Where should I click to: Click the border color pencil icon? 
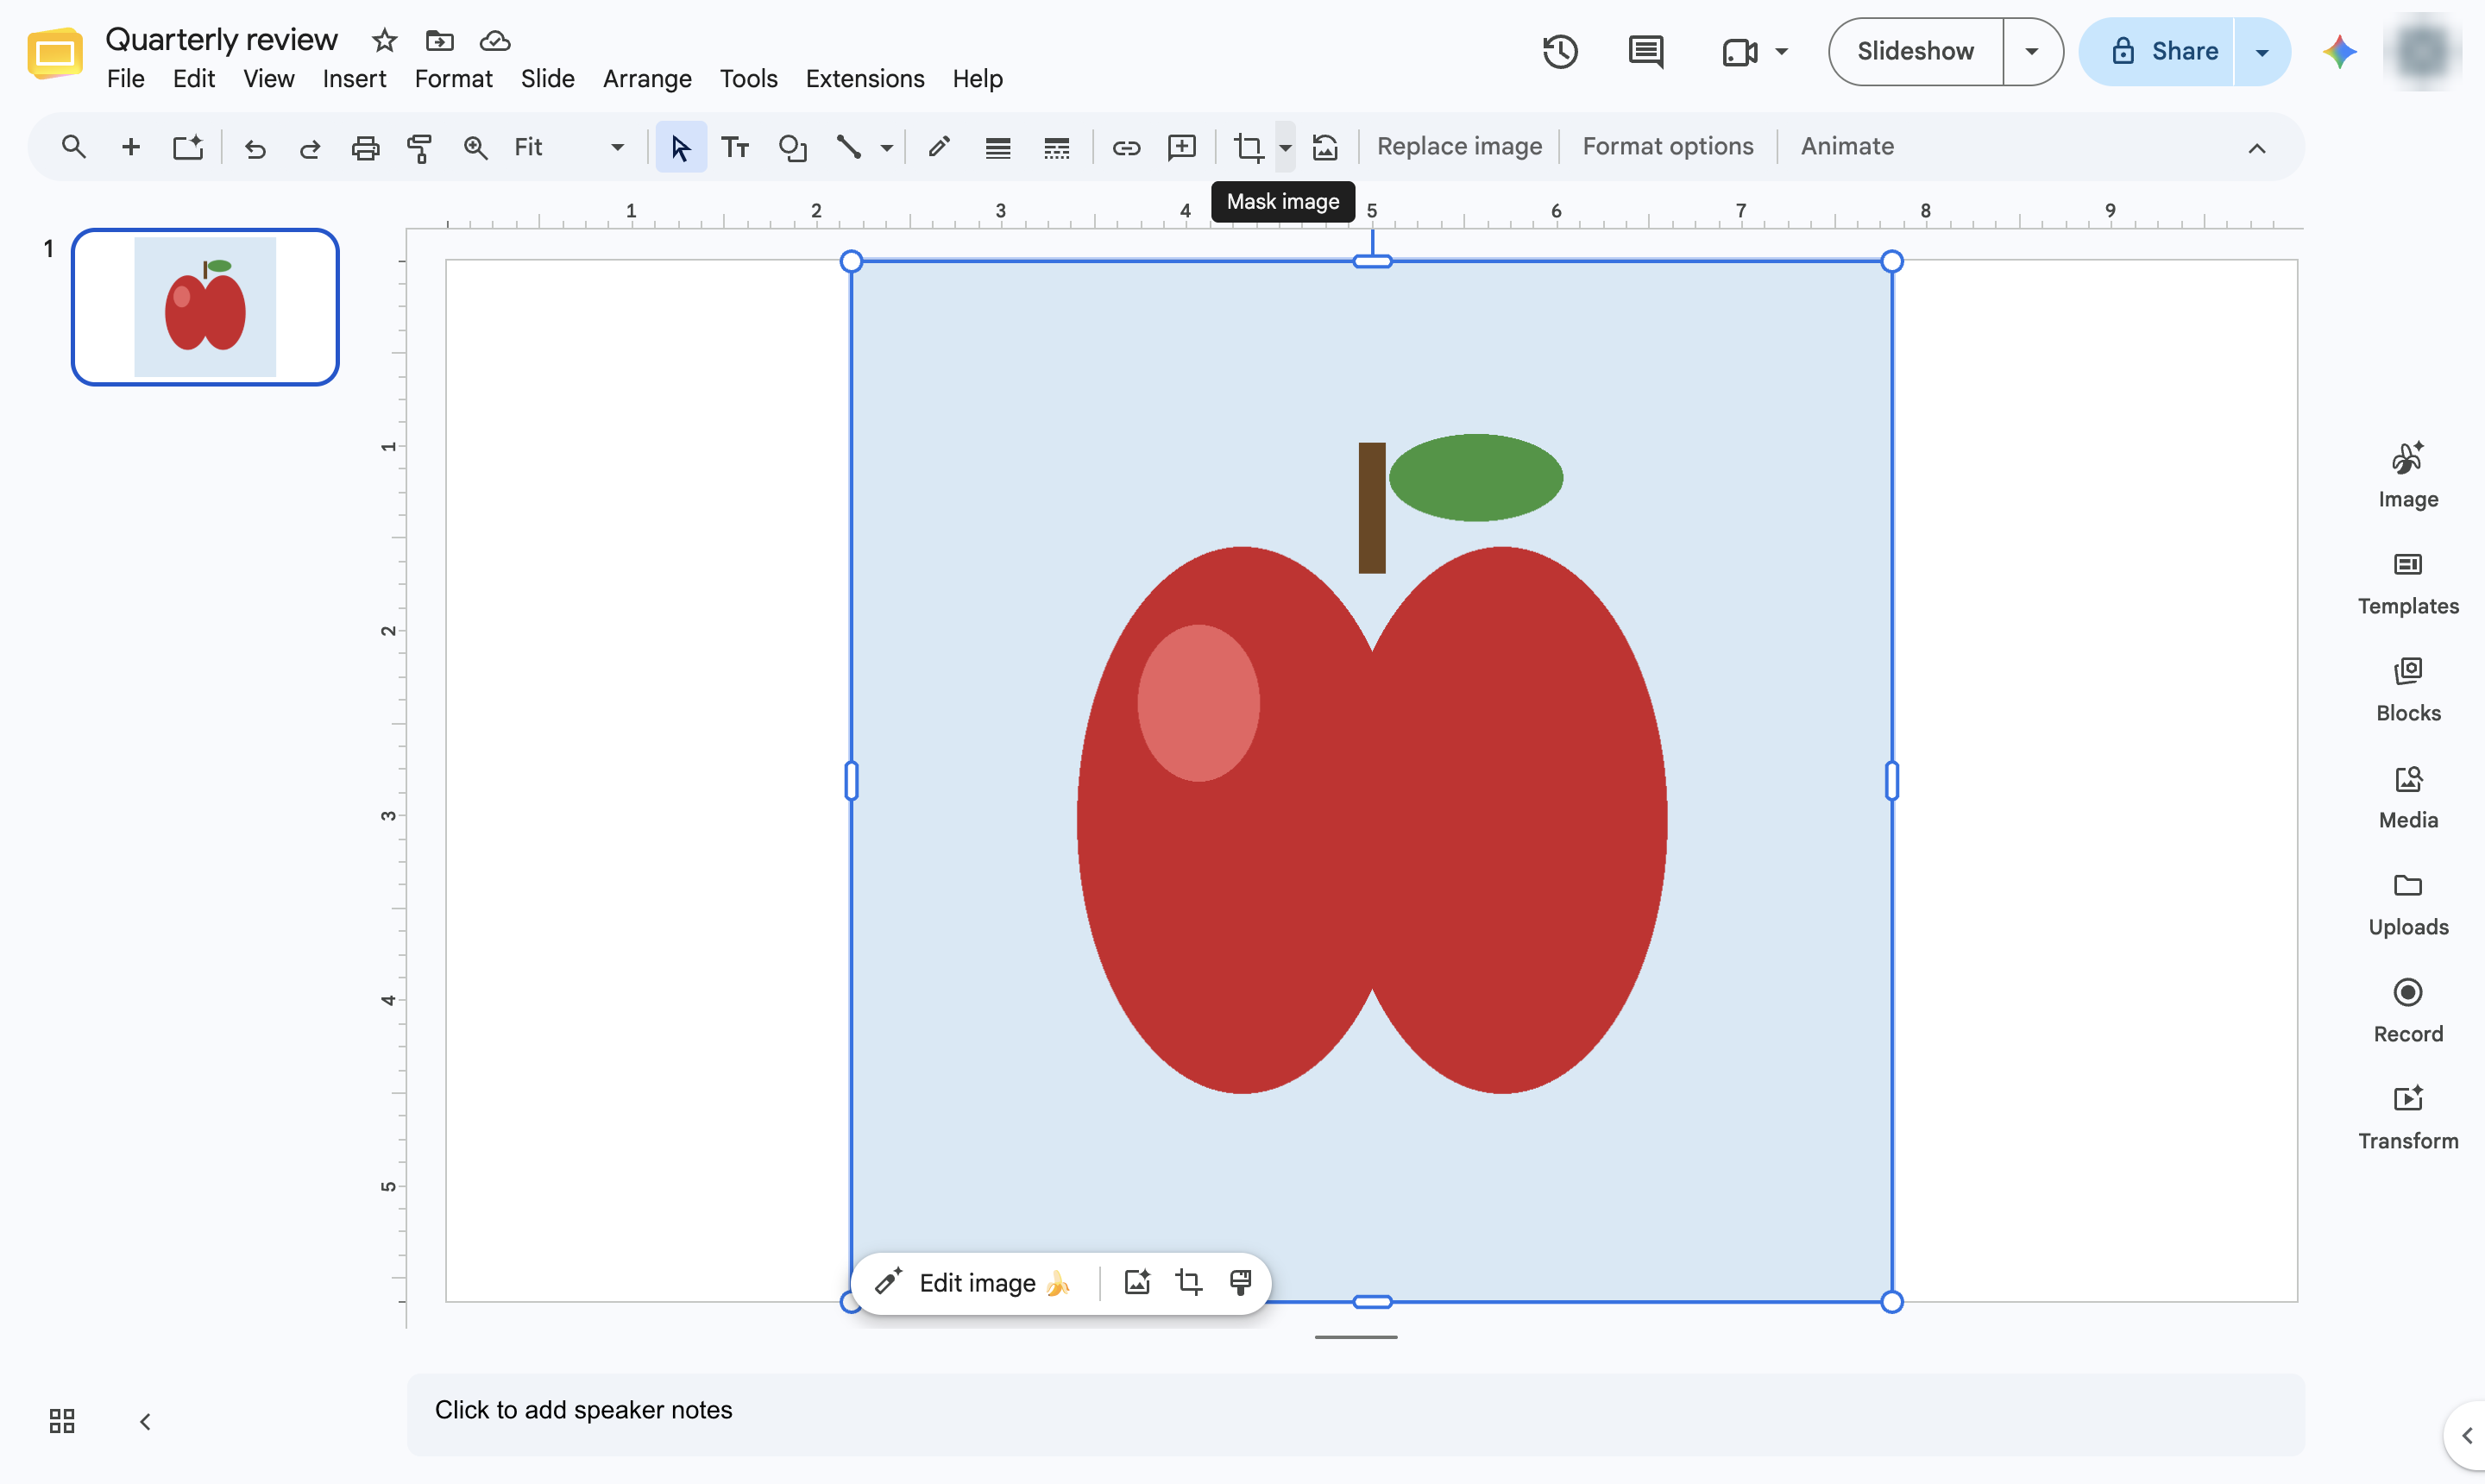click(x=938, y=147)
